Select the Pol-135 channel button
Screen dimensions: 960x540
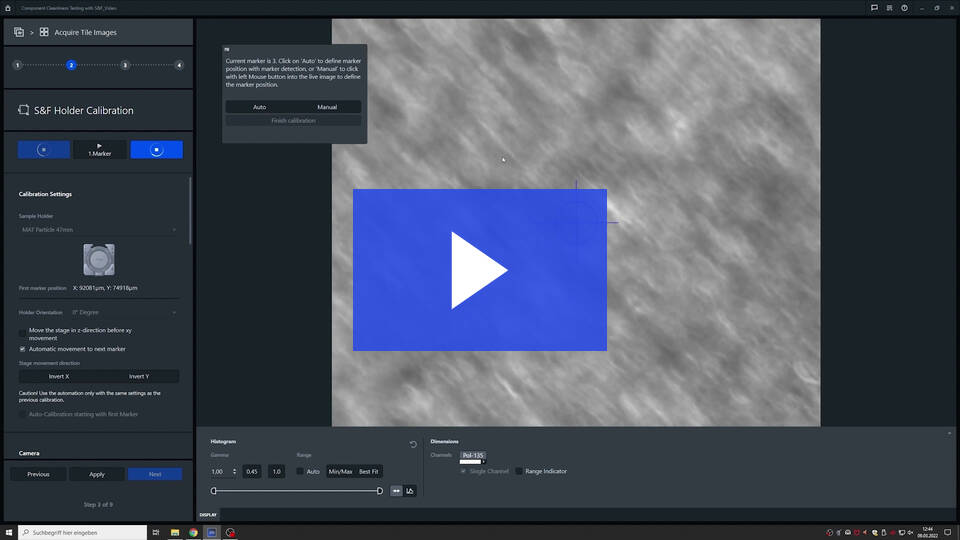click(473, 456)
